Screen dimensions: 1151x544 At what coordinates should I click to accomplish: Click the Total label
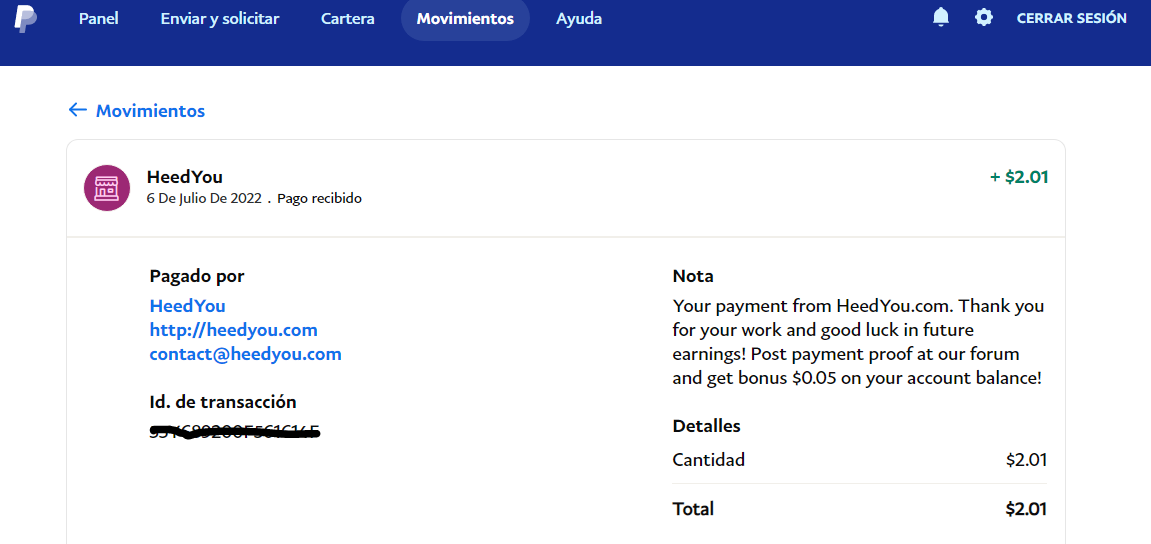(x=693, y=509)
